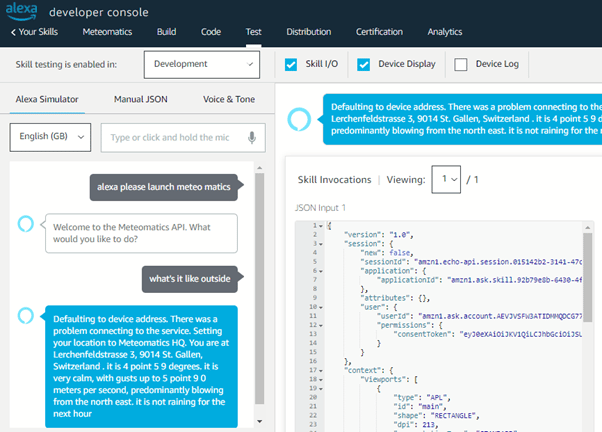Screen dimensions: 602x432
Task: Collapse the "permissions" fold arrow on line 12
Action: (x=321, y=325)
